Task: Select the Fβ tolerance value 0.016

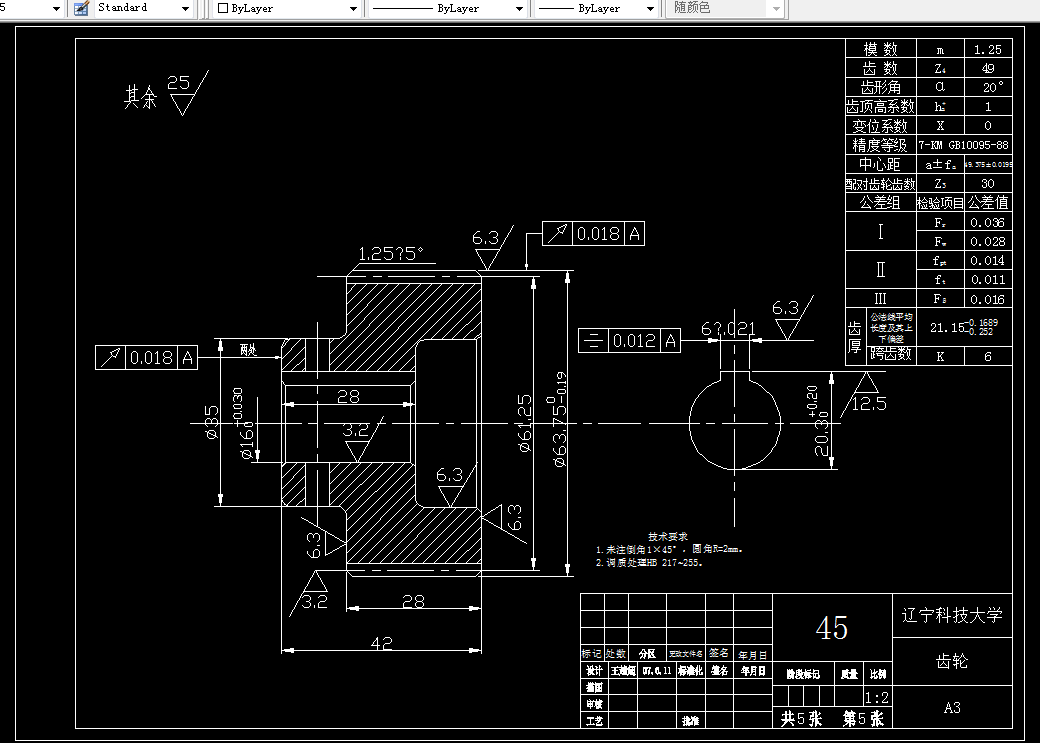Action: coord(988,299)
